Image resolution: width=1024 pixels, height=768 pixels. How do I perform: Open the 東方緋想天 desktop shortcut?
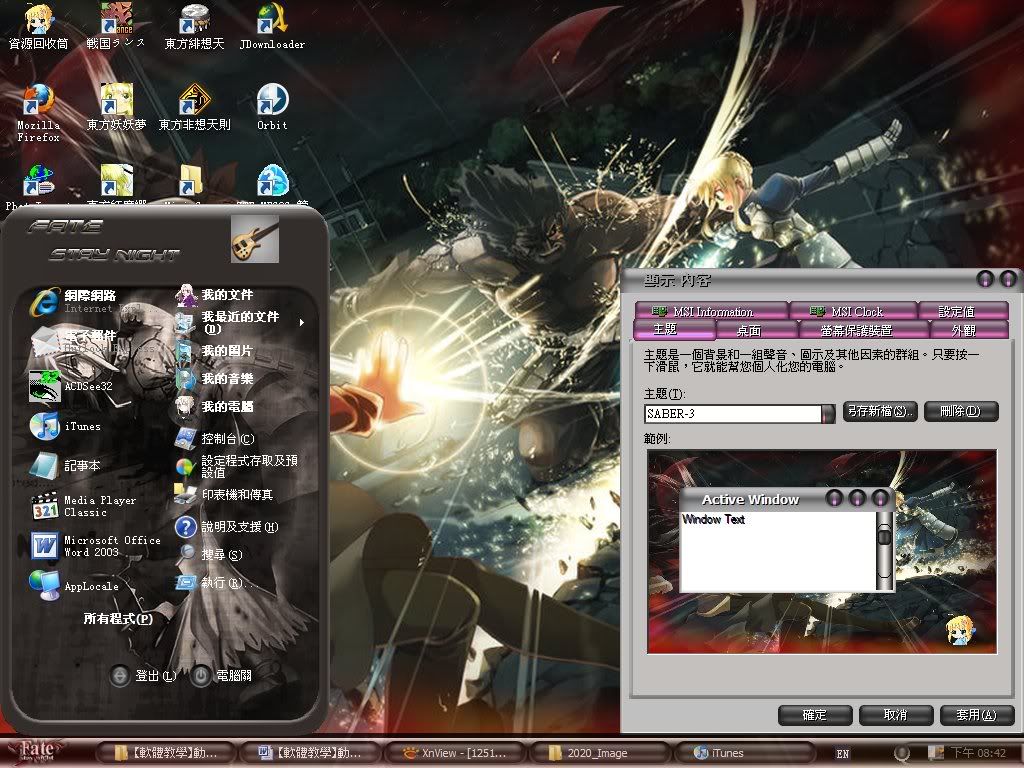coord(195,26)
